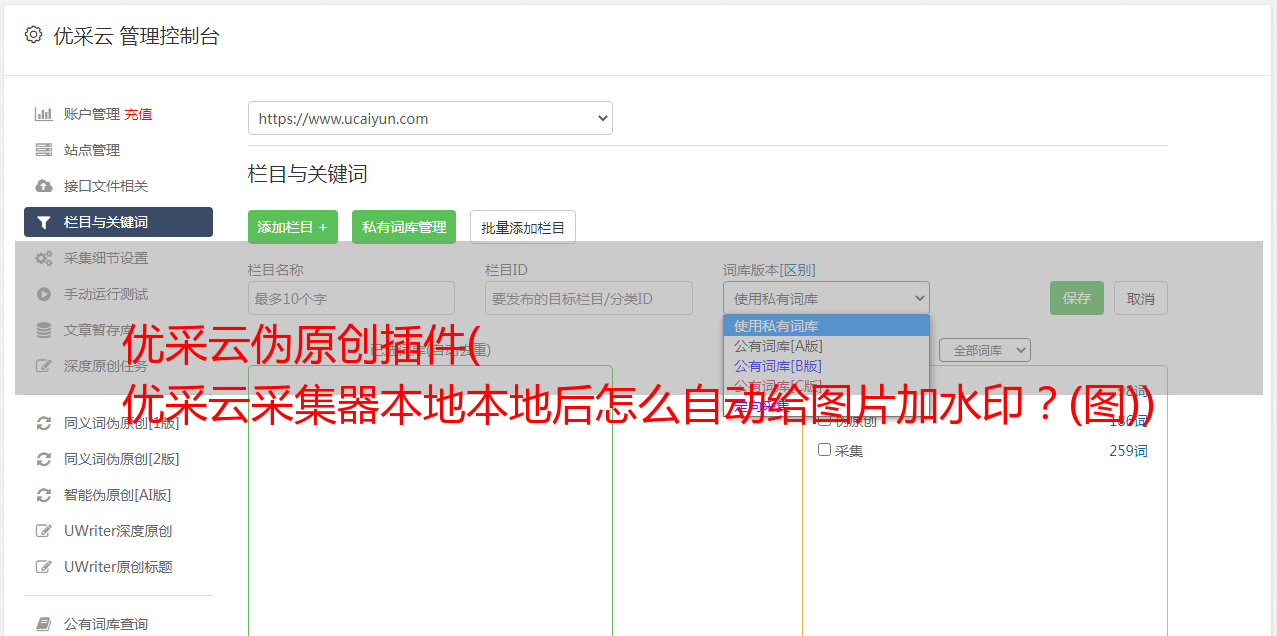This screenshot has height=636, width=1277.
Task: Click the funnel icon for 栏目与关键词
Action: coord(44,222)
